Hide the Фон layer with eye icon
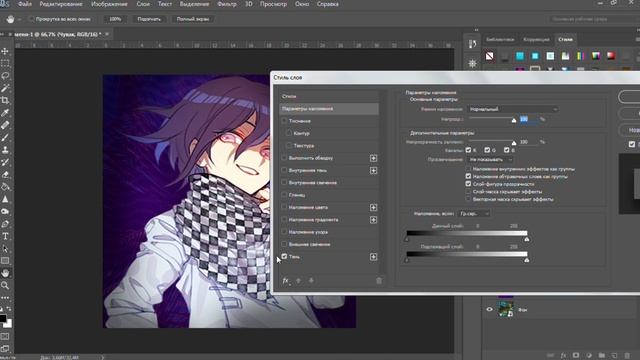Image resolution: width=640 pixels, height=360 pixels. (x=489, y=309)
